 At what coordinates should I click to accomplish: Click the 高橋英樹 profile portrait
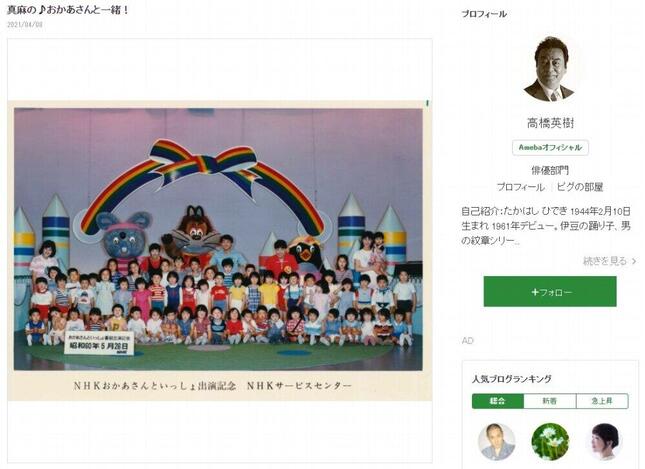coord(550,69)
